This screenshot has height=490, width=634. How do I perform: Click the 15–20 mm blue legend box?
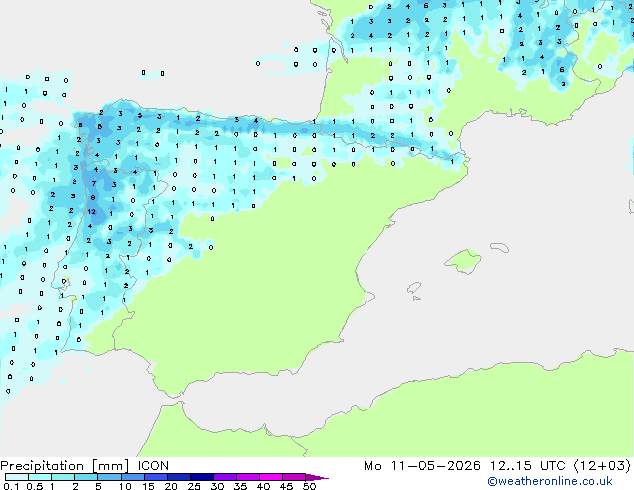155,477
